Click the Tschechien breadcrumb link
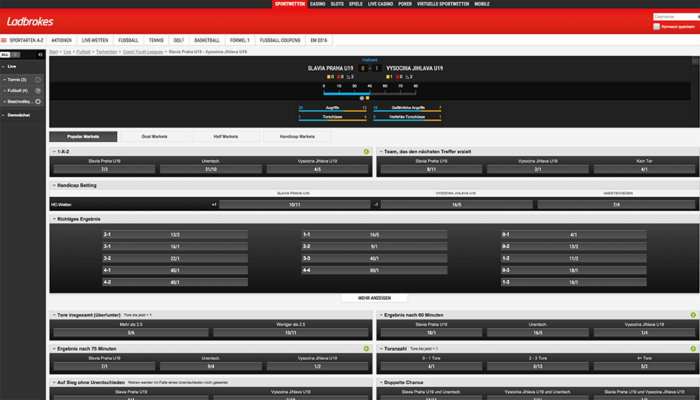 [106, 52]
